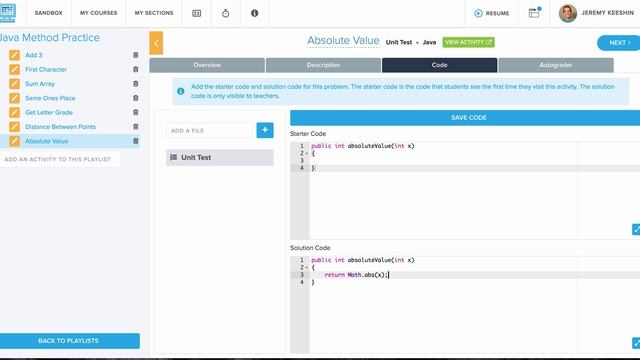Switch to the Overview tab
Image resolution: width=640 pixels, height=360 pixels.
pyautogui.click(x=207, y=65)
